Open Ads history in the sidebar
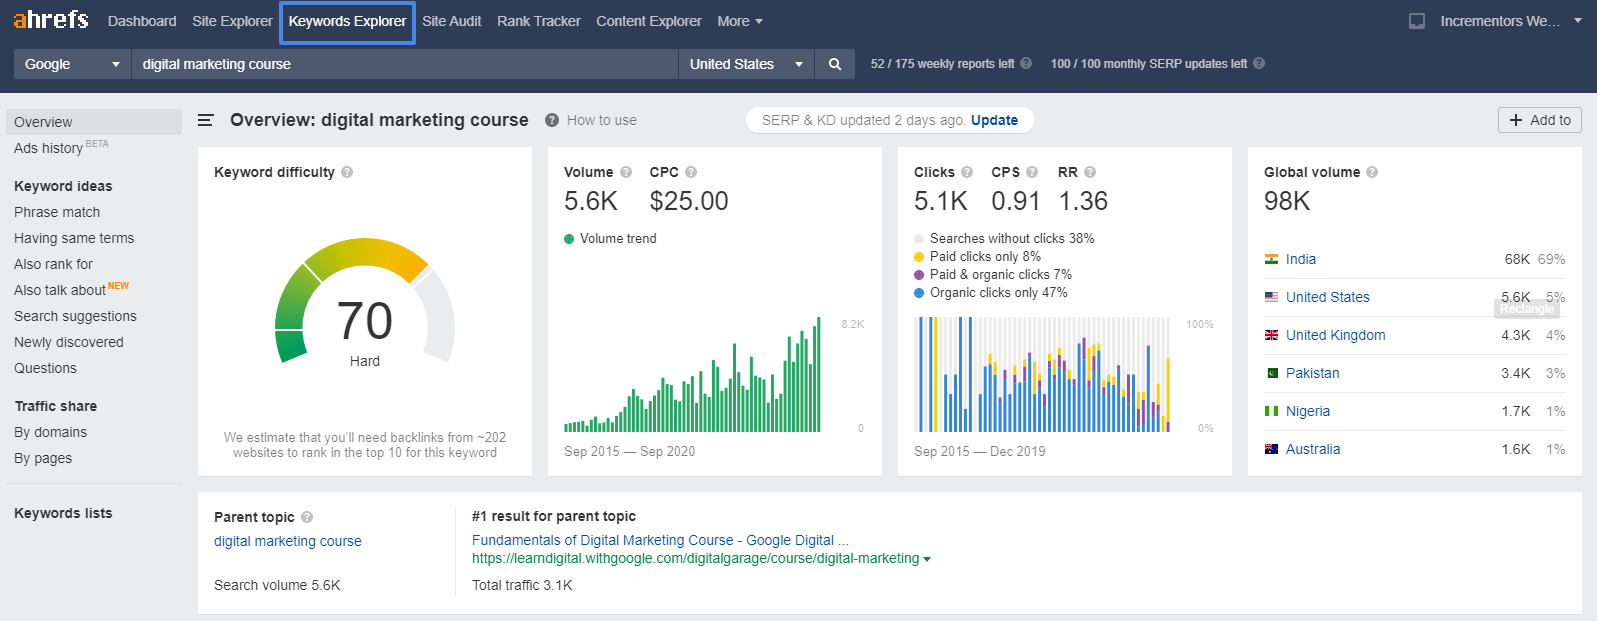This screenshot has width=1597, height=621. click(48, 148)
